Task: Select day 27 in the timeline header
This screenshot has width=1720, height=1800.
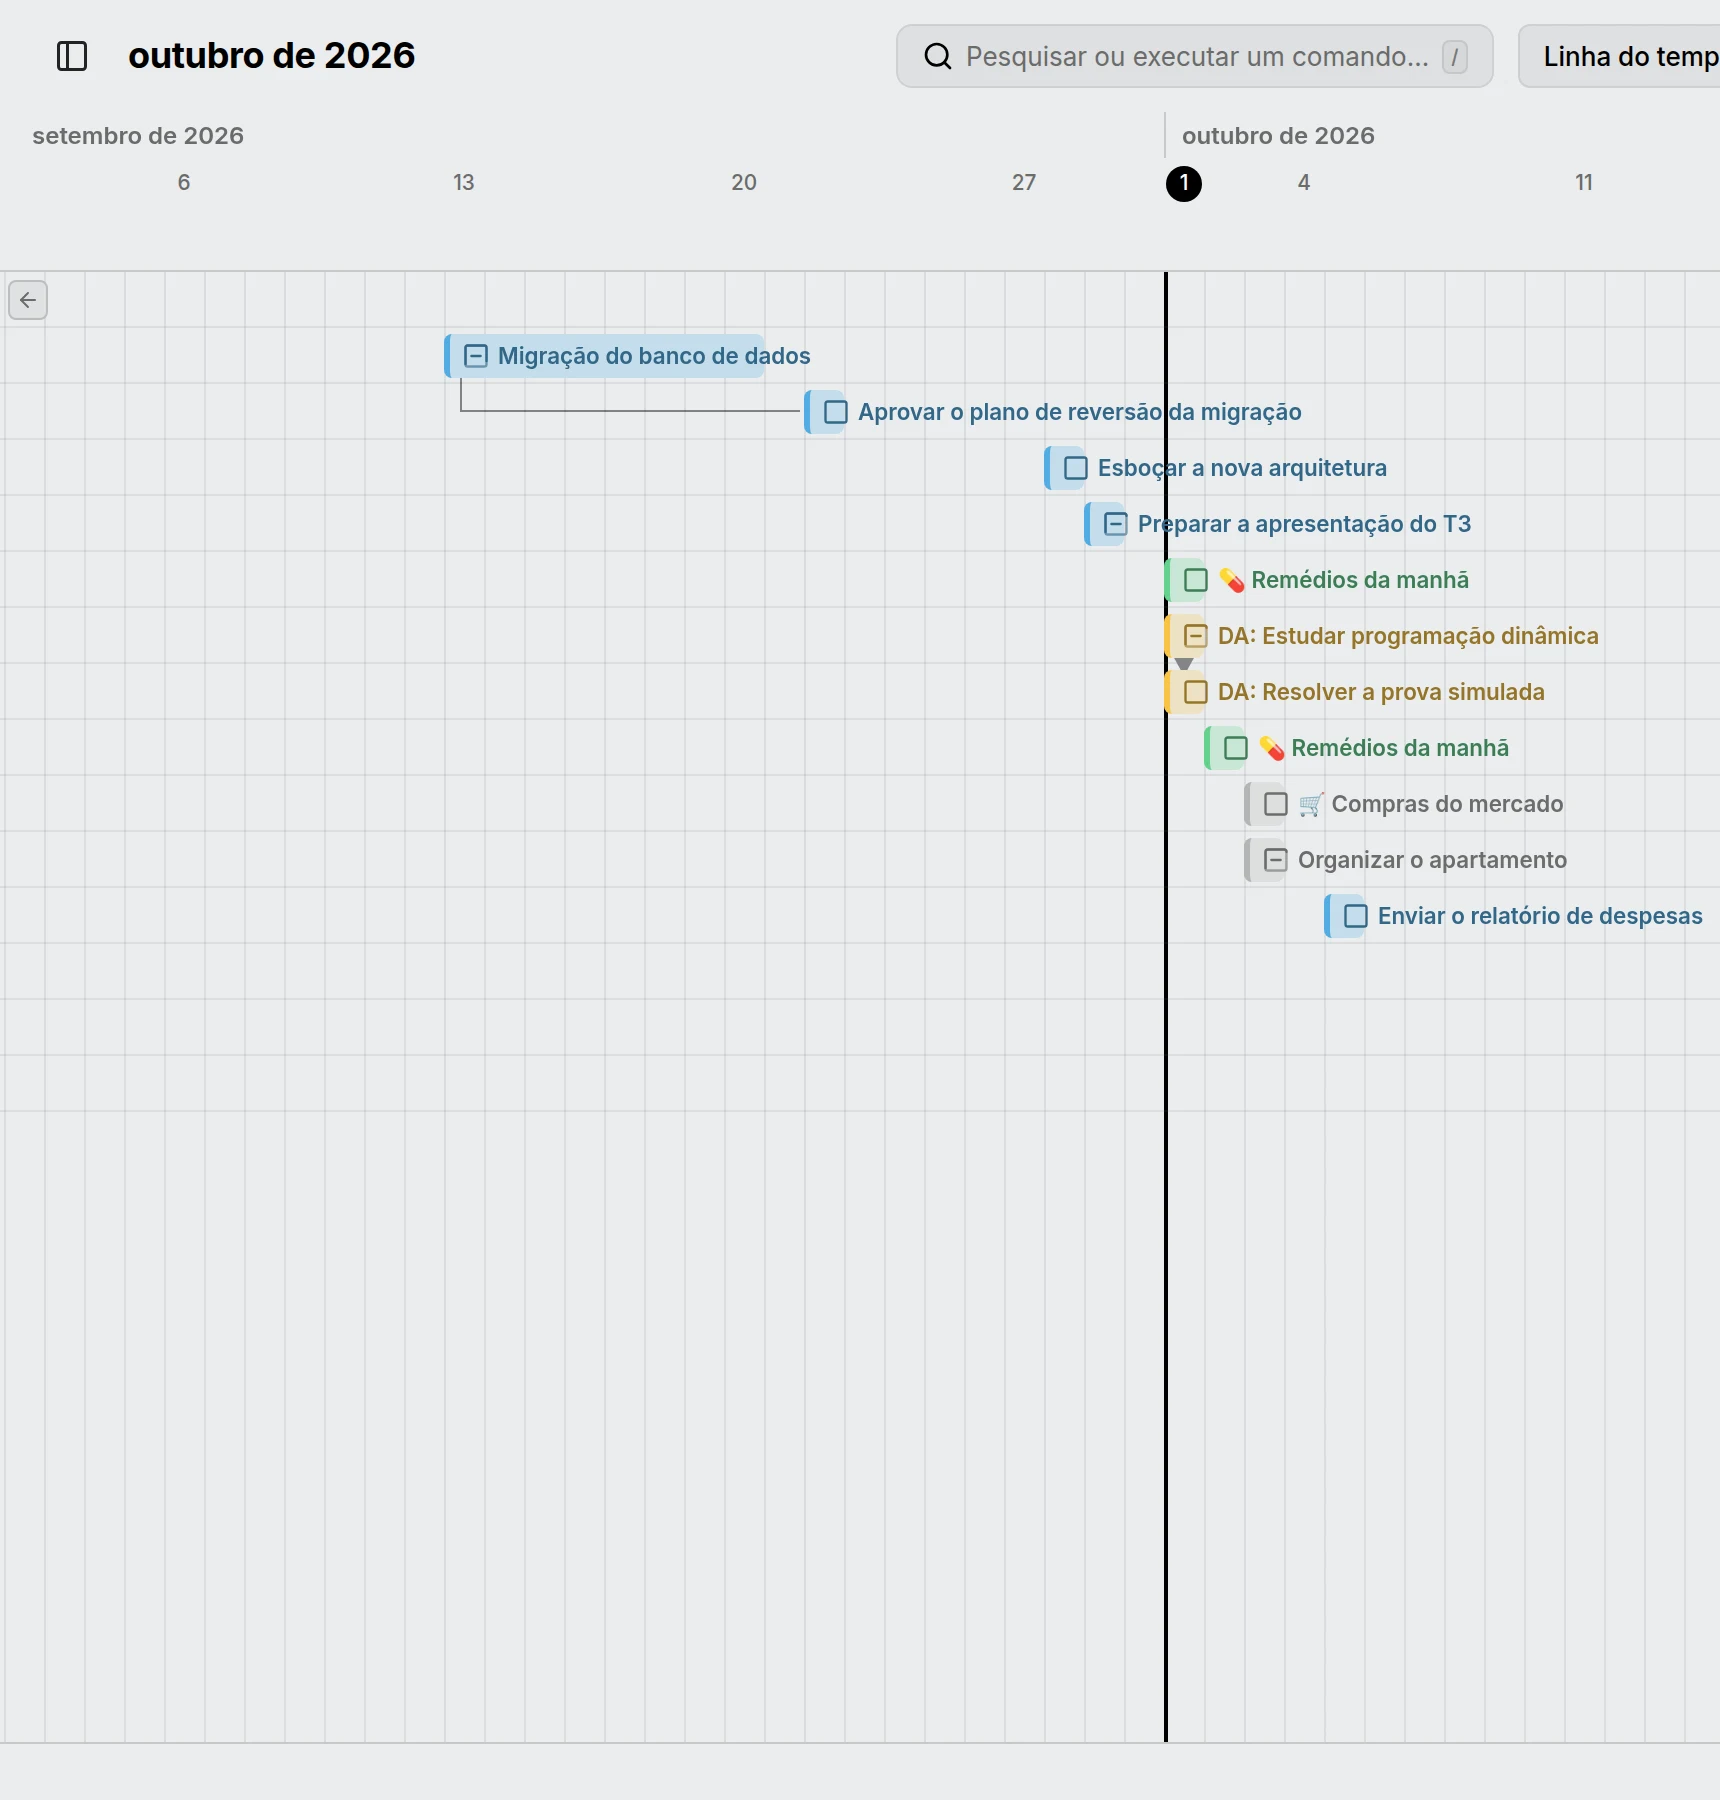Action: (1024, 183)
